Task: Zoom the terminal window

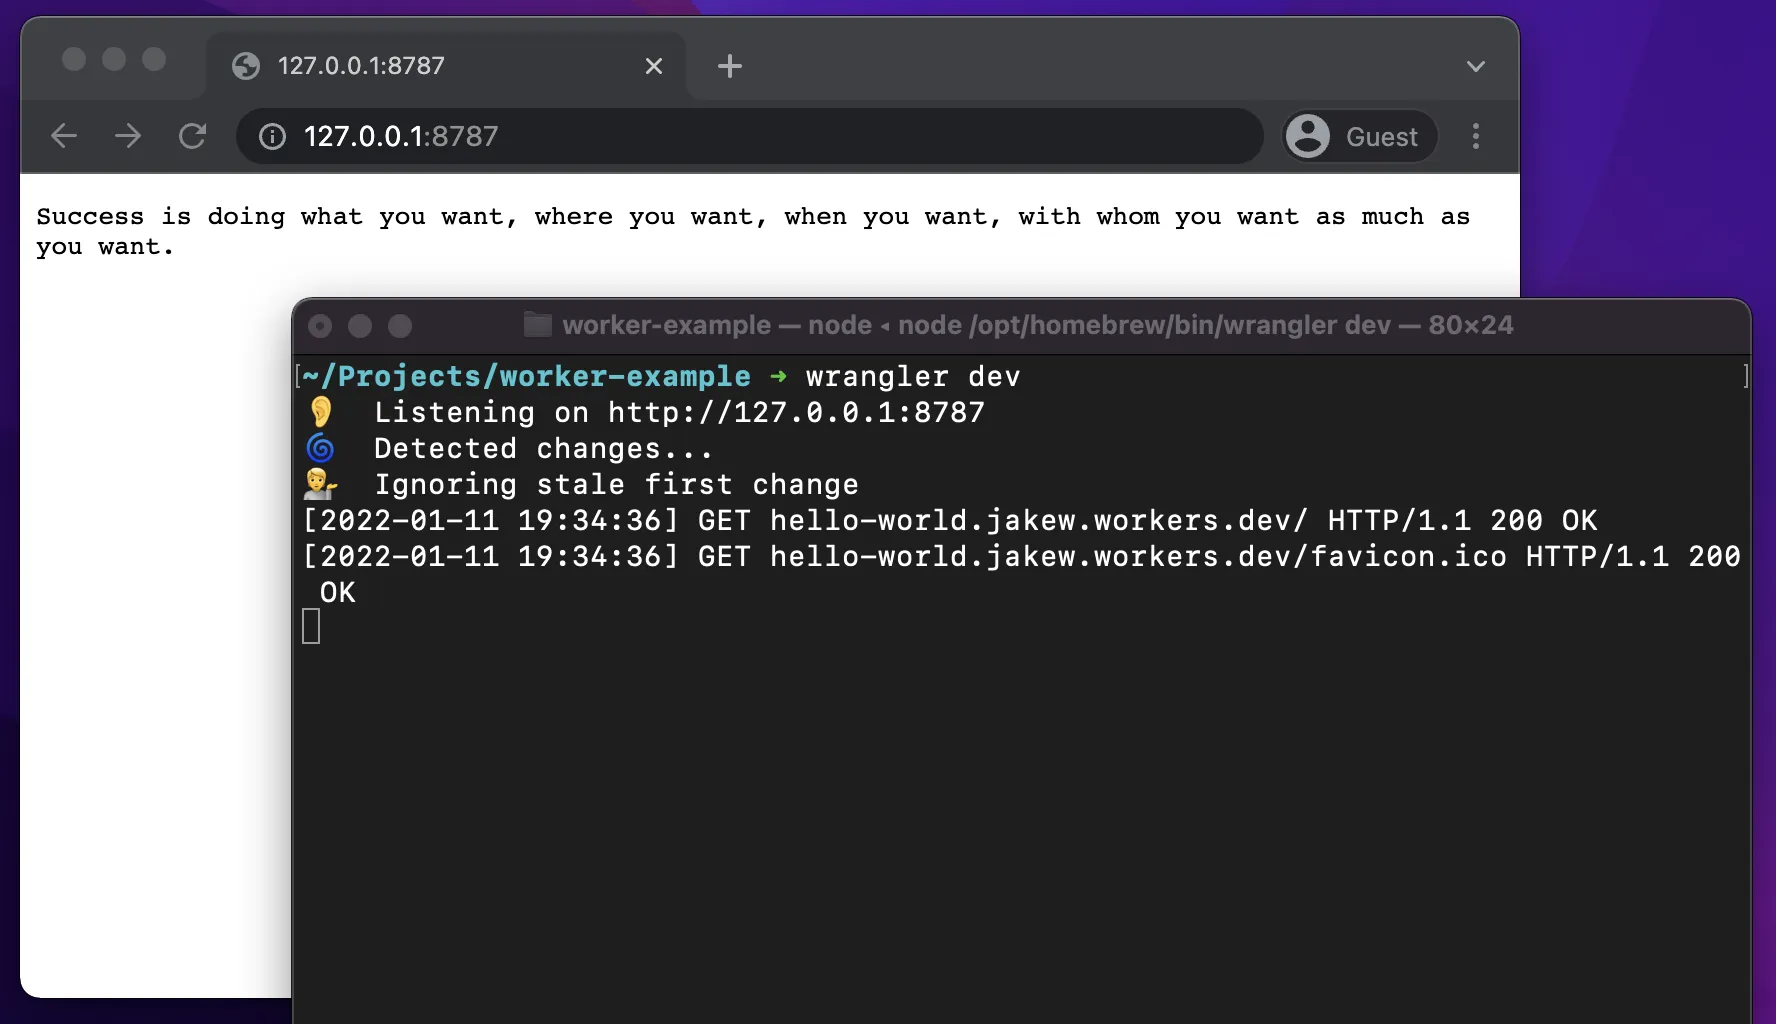Action: tap(400, 326)
